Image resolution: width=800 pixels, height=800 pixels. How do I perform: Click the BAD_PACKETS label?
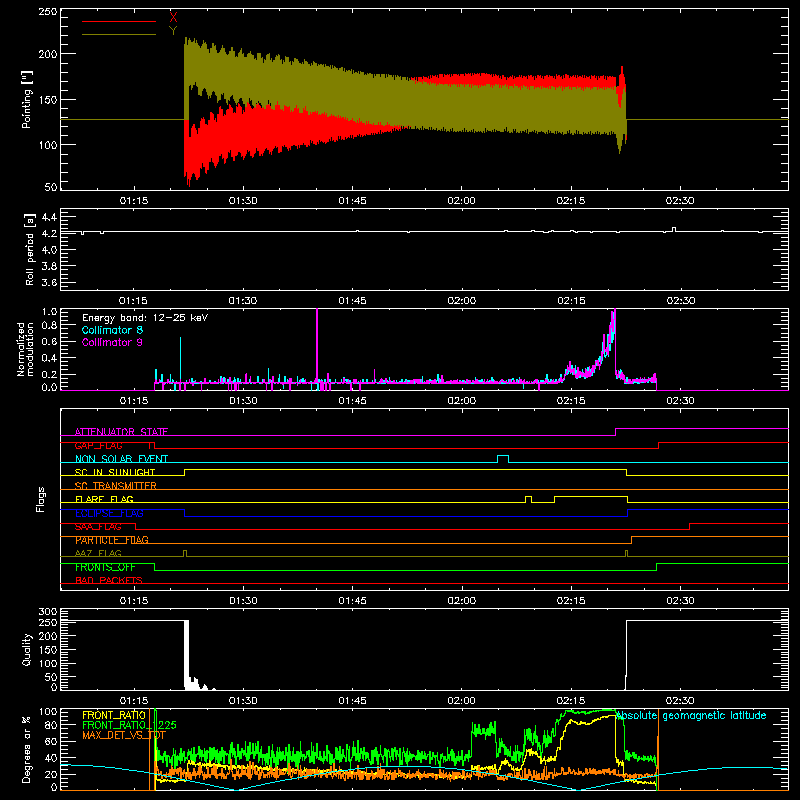109,580
